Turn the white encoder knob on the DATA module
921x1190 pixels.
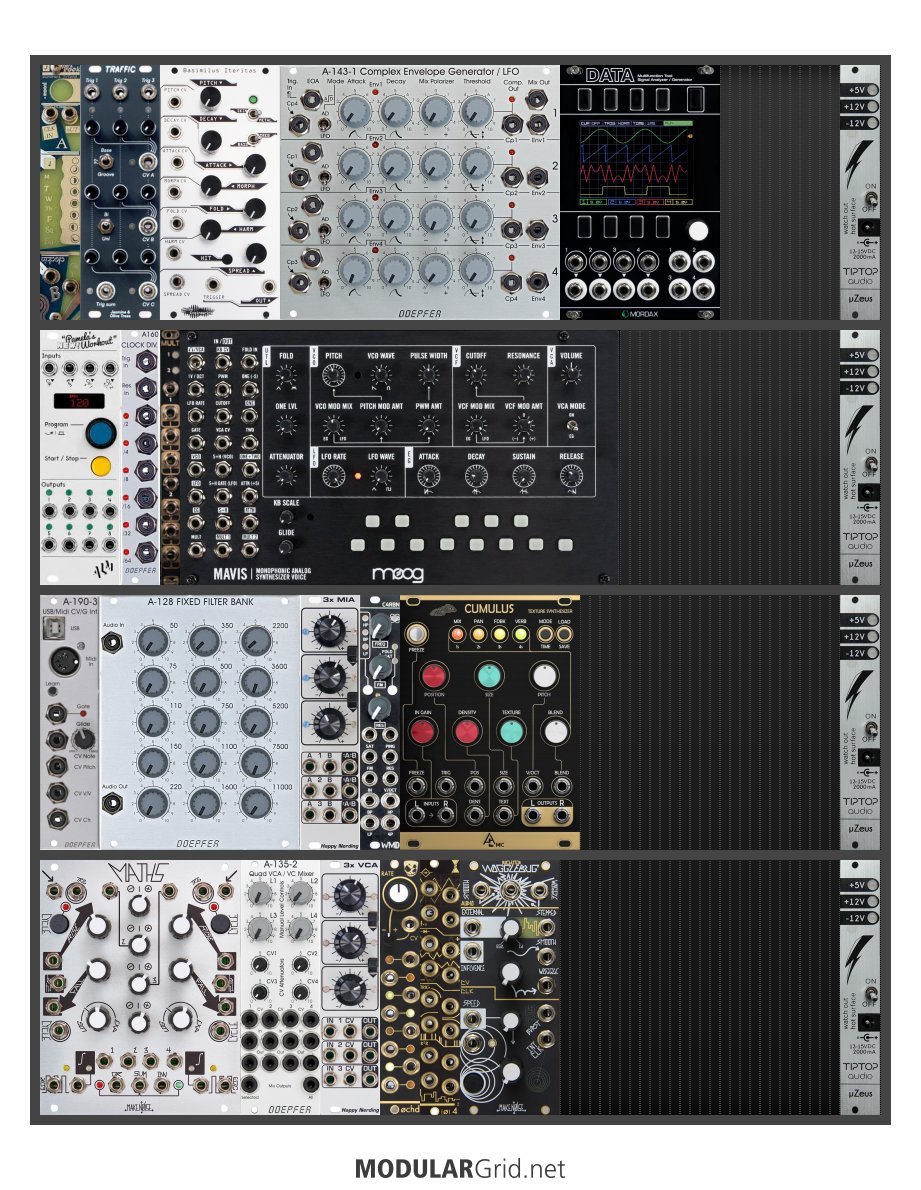click(x=698, y=231)
